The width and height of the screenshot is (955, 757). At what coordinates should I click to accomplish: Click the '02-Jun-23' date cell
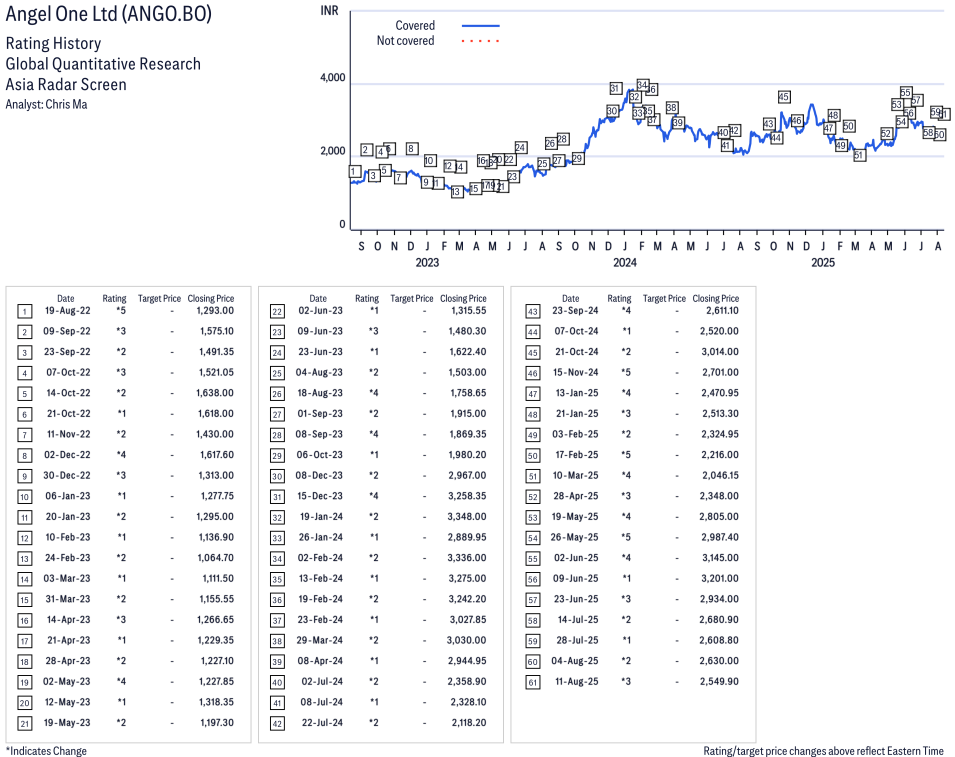pyautogui.click(x=320, y=311)
